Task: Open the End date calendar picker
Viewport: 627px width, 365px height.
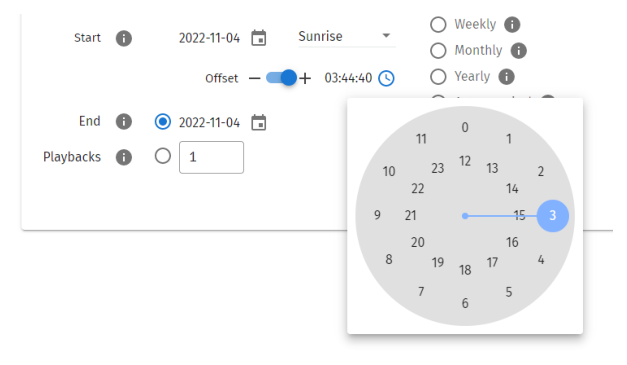Action: coord(259,122)
